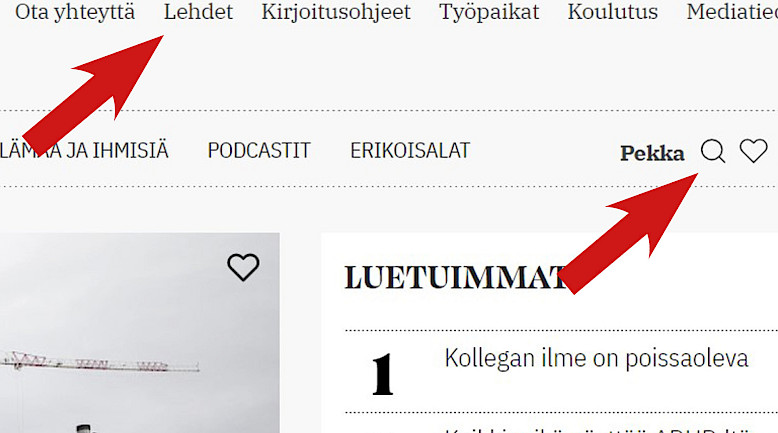Save the crane photo article with heart icon

[x=243, y=267]
